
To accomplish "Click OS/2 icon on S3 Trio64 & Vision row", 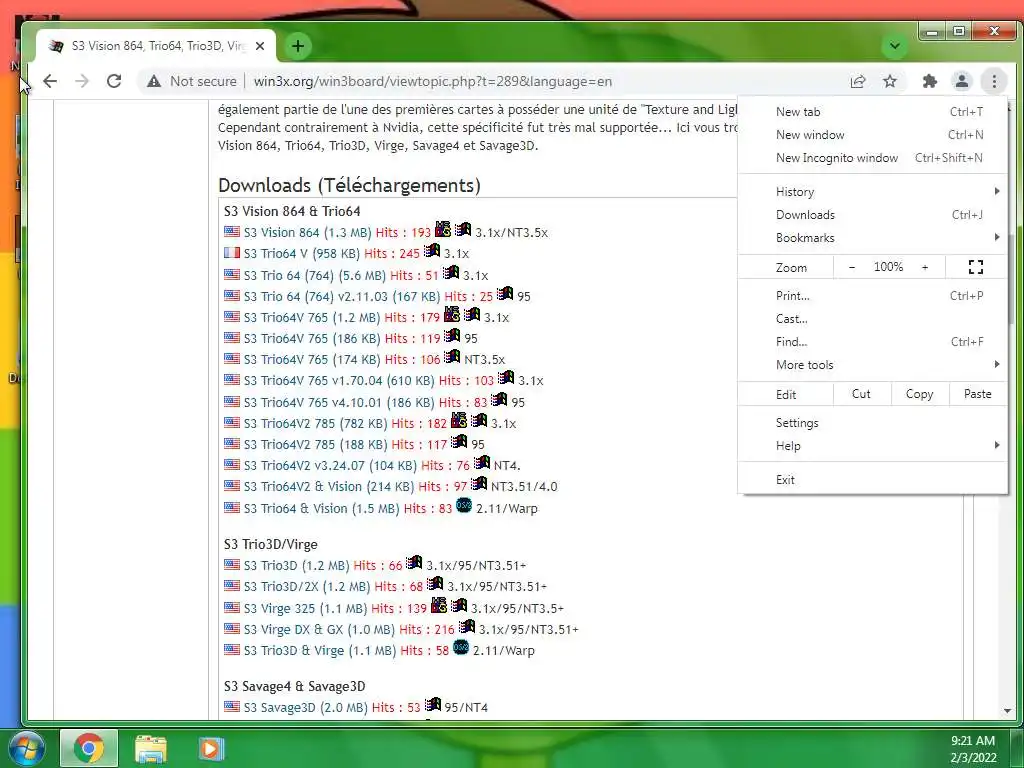I will [464, 505].
